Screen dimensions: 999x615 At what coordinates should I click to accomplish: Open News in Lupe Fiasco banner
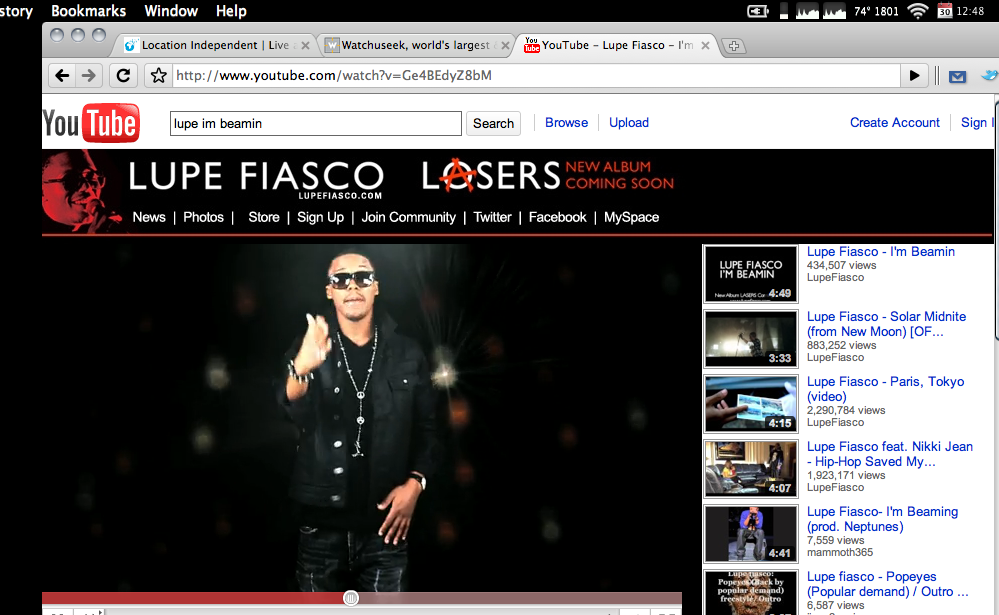click(149, 217)
